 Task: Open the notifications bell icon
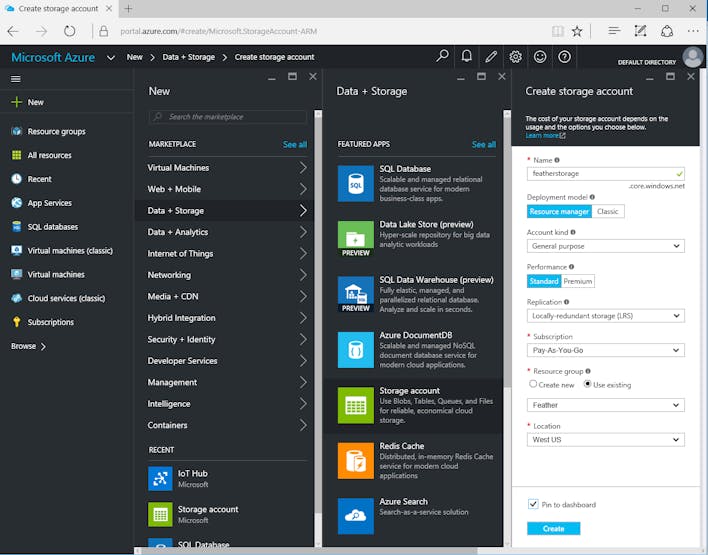(466, 56)
